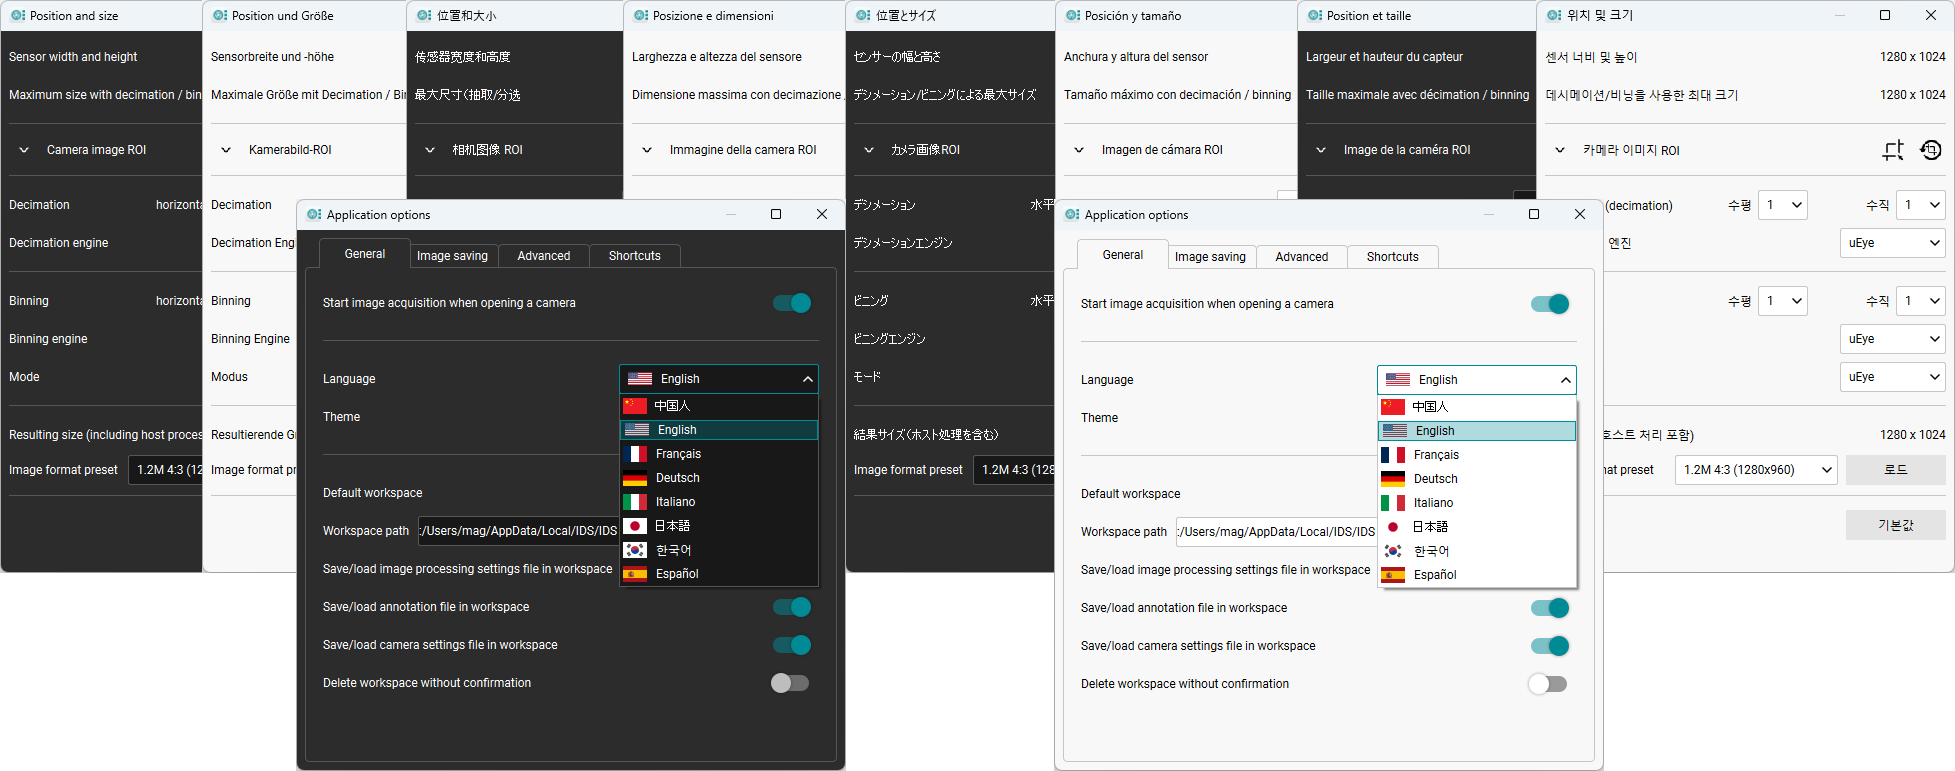Click the 로드 button in Korean window
The height and width of the screenshot is (771, 1955).
1896,470
